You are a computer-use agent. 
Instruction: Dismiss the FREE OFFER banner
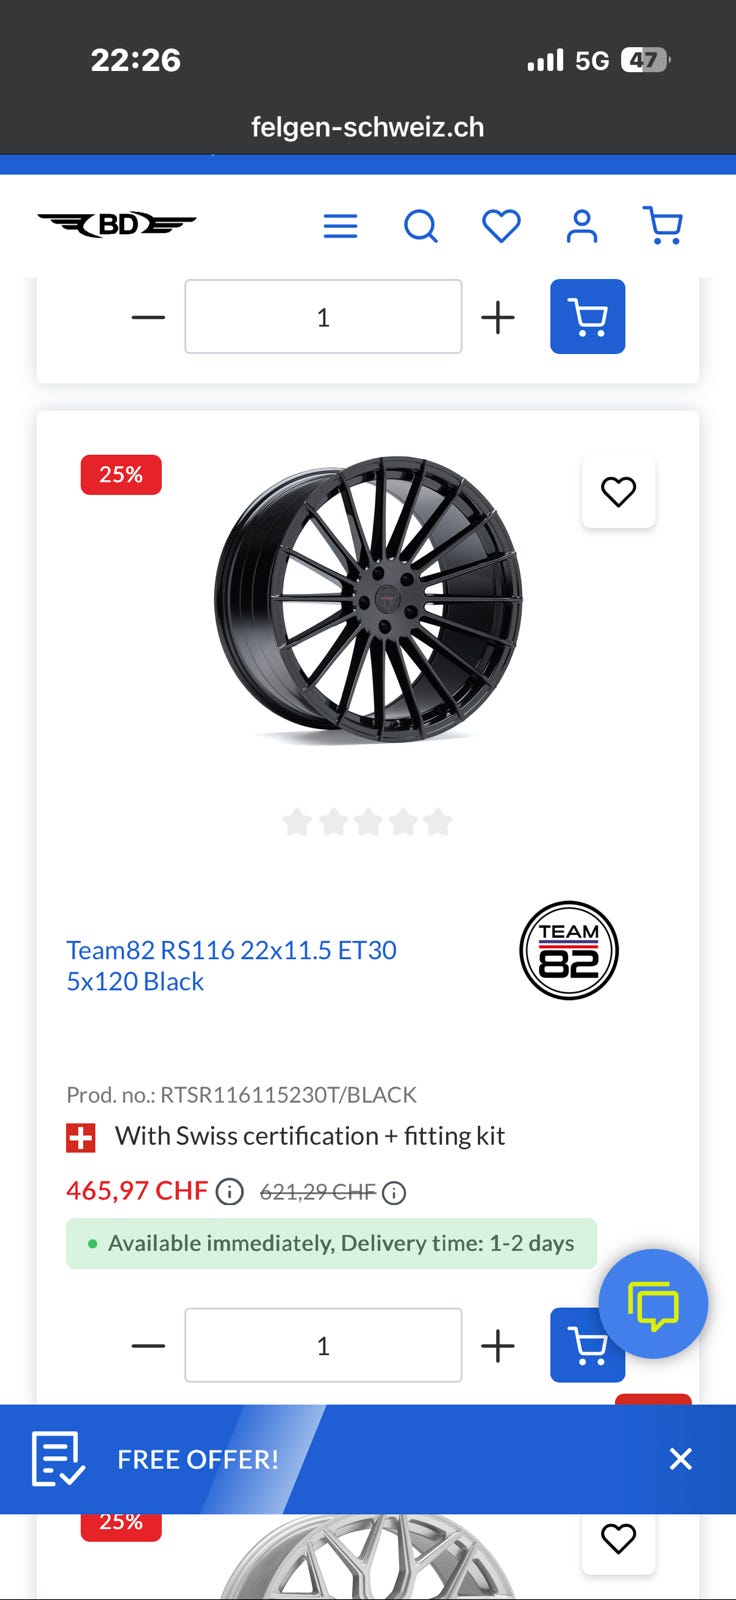(x=681, y=1459)
